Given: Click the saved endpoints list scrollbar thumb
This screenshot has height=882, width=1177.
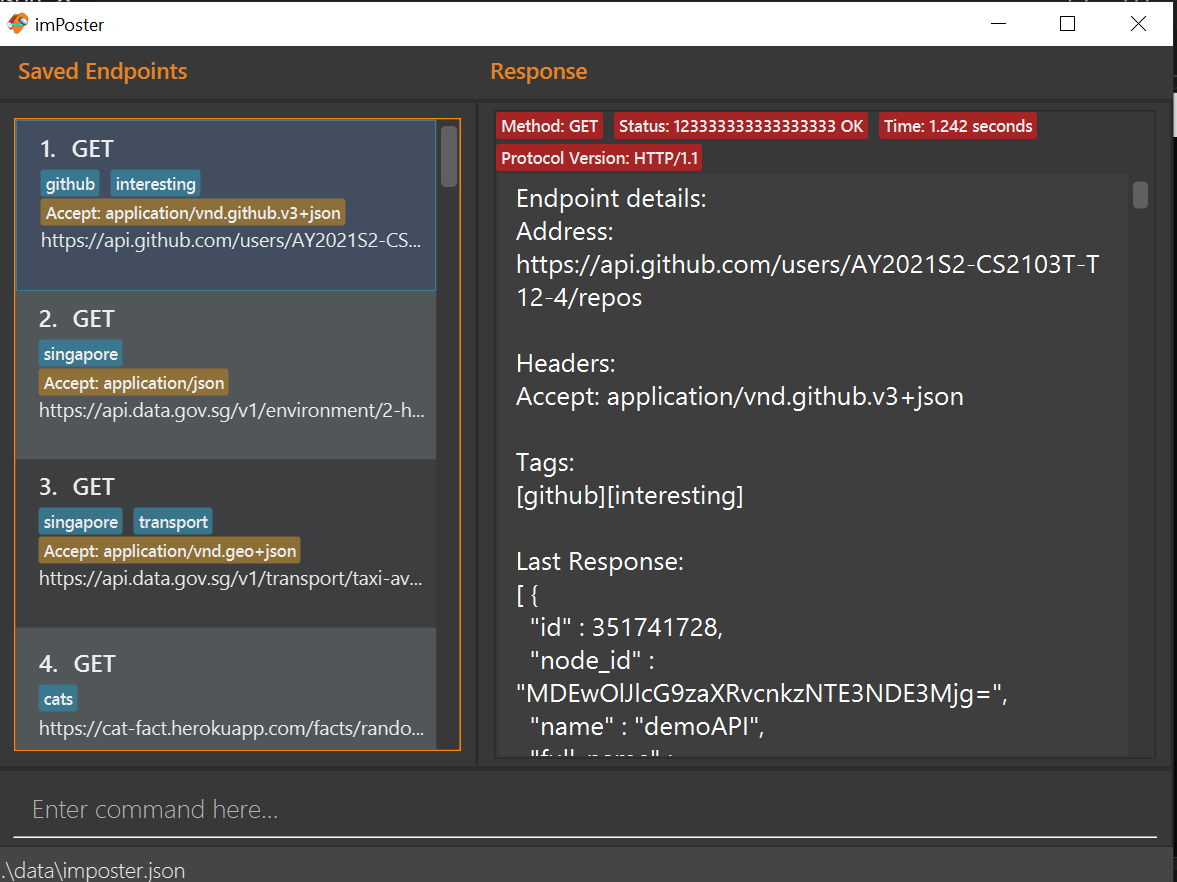Looking at the screenshot, I should [449, 156].
